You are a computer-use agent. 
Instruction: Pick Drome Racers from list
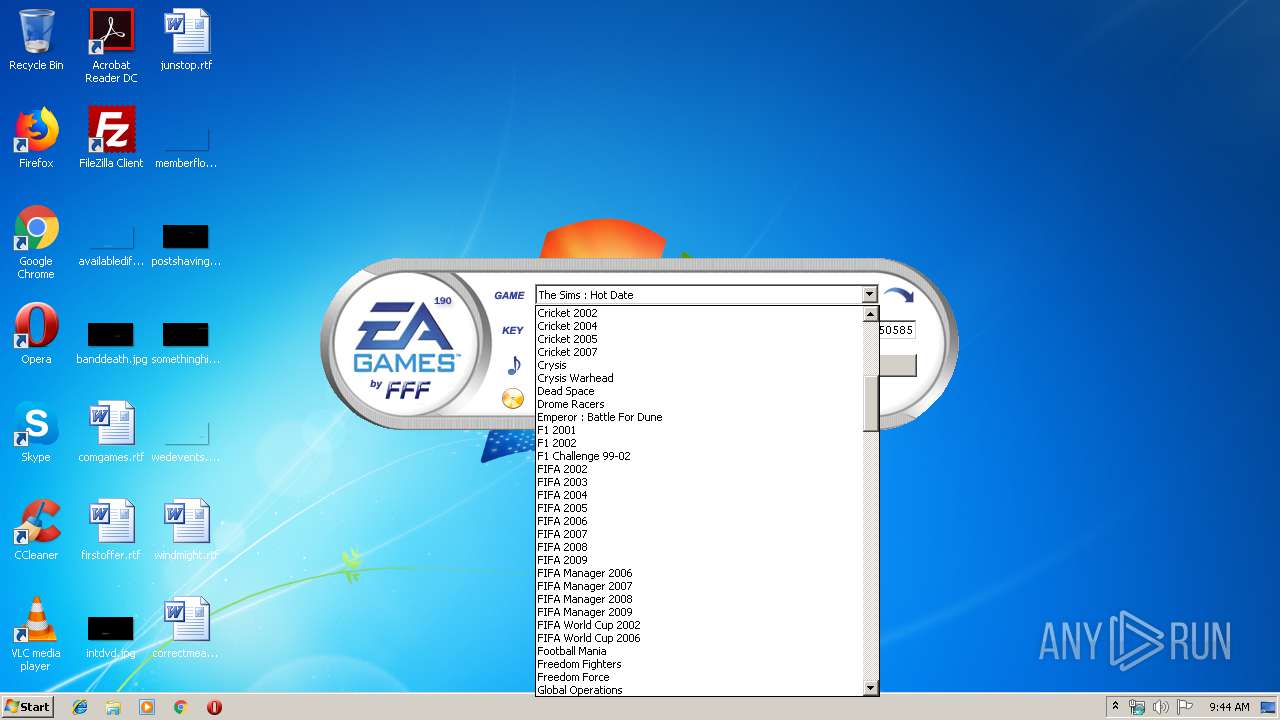pos(570,404)
